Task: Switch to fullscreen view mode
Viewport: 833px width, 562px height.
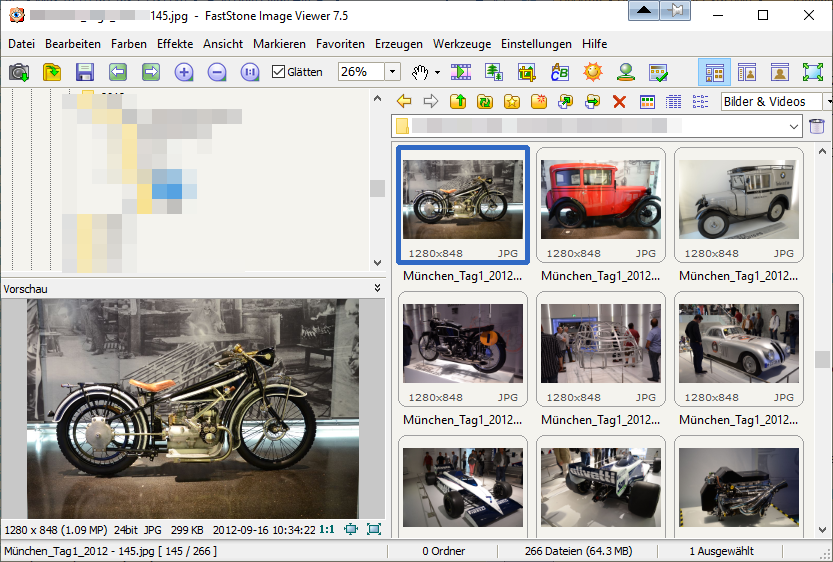Action: 813,72
